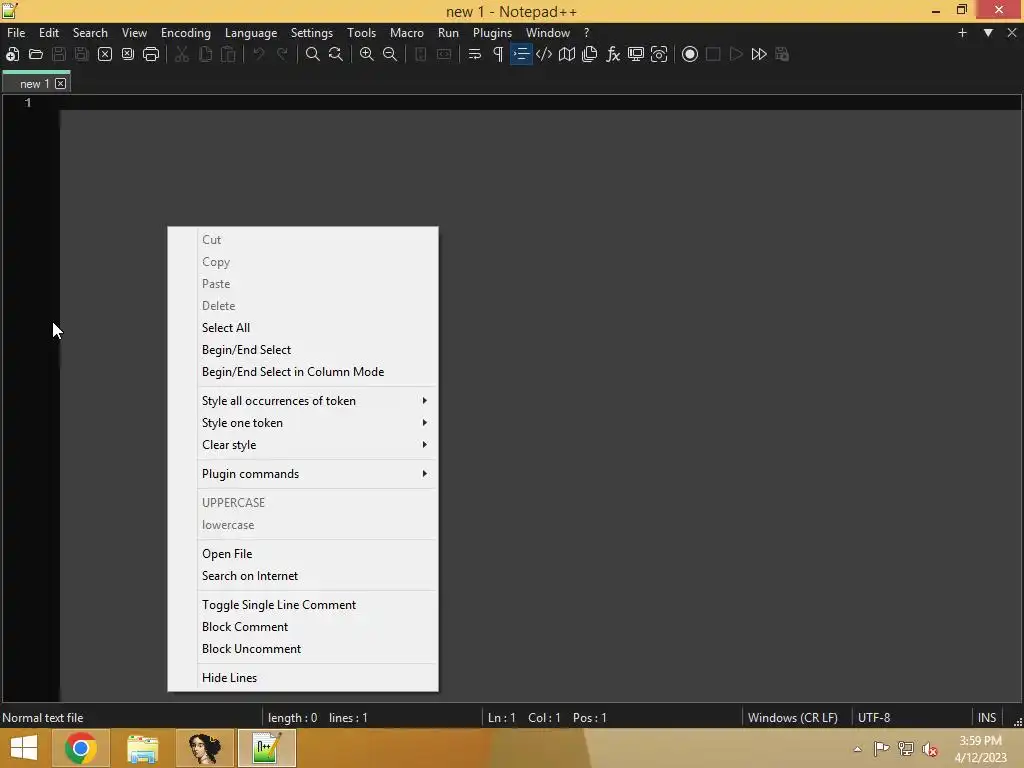Open the Encoding menu
Image resolution: width=1024 pixels, height=768 pixels.
pyautogui.click(x=185, y=33)
